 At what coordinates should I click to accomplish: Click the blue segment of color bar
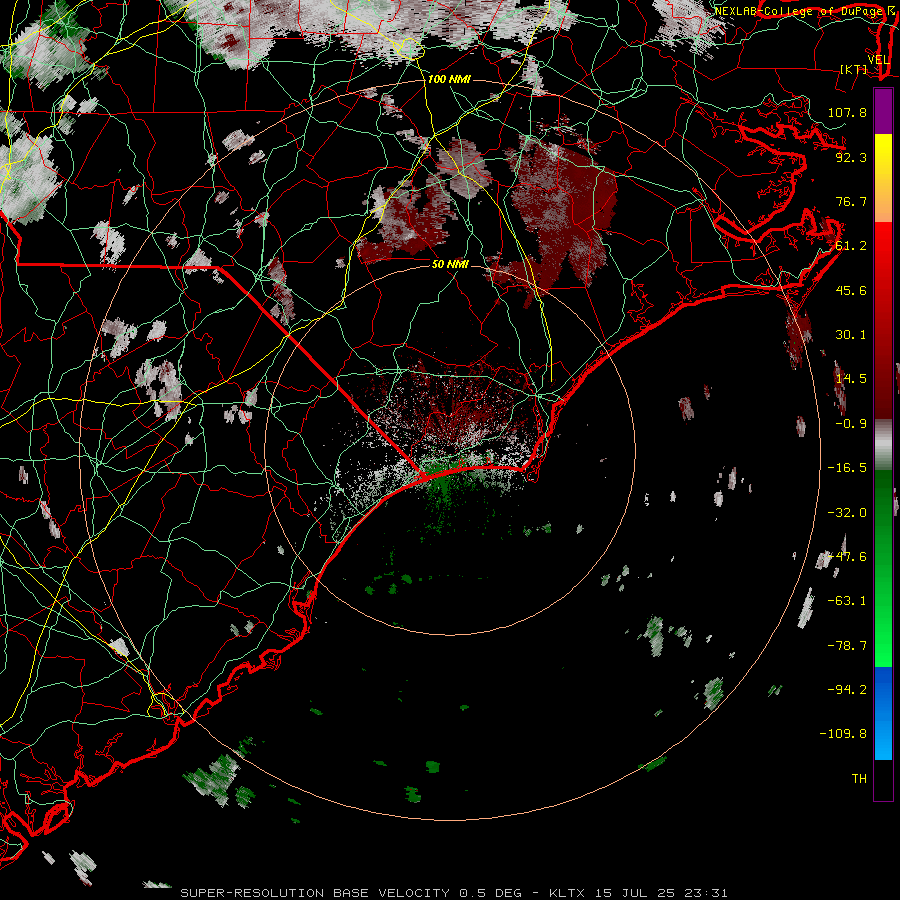[x=883, y=713]
